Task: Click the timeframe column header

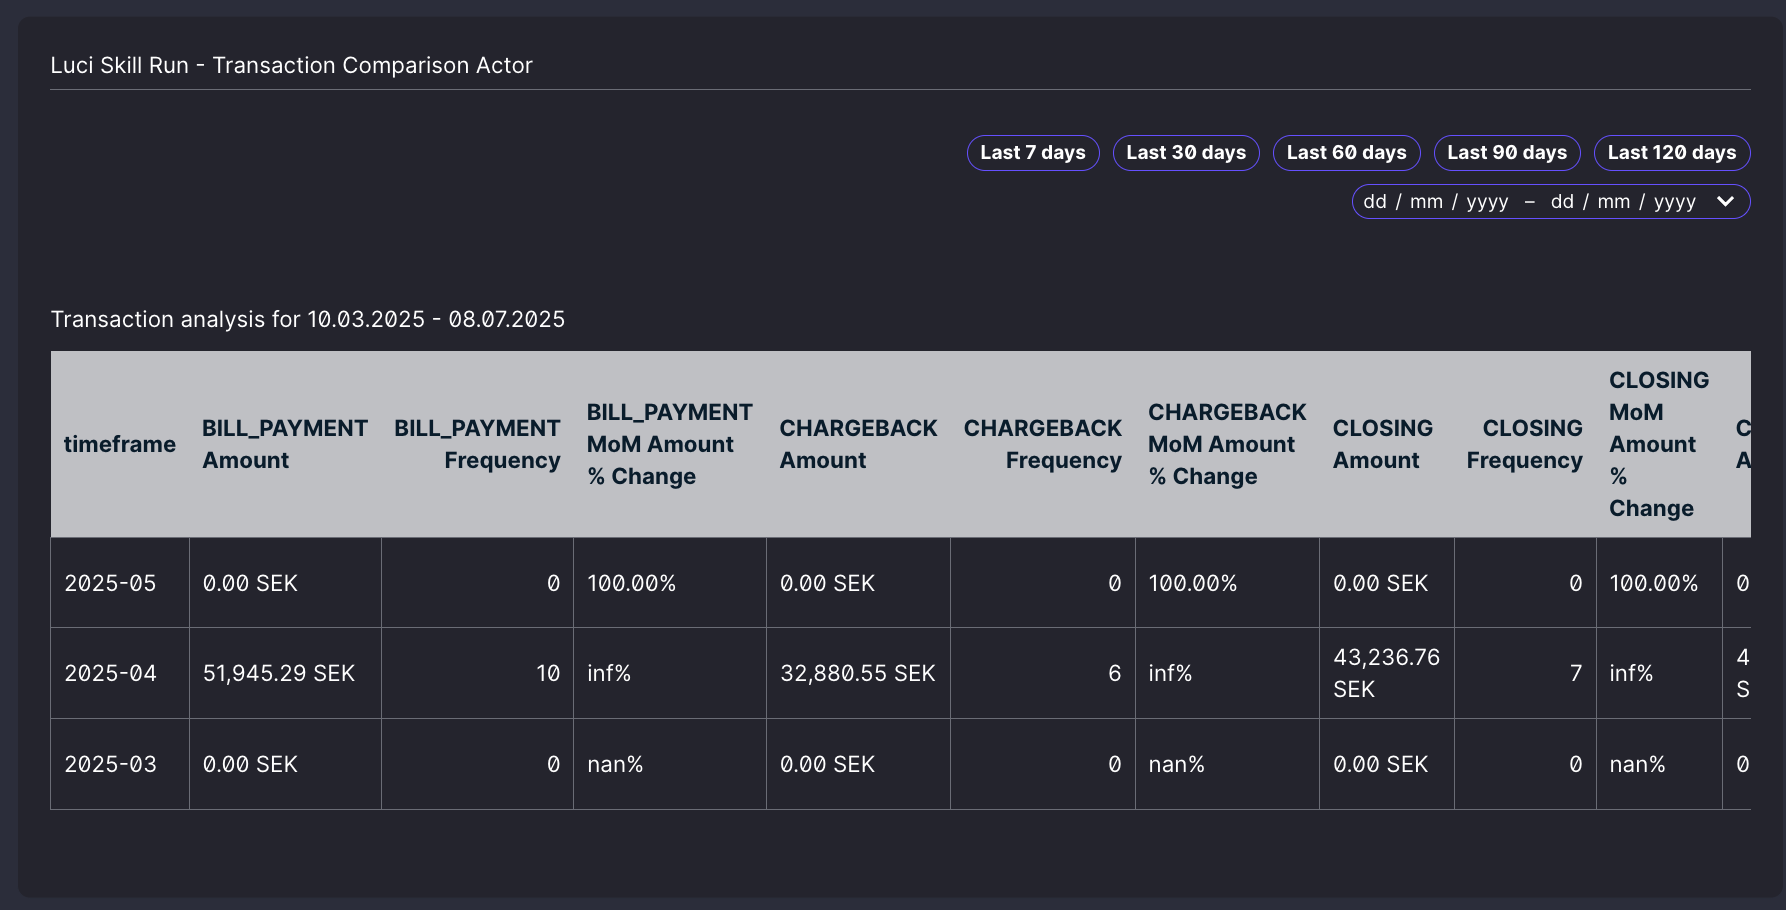Action: tap(120, 444)
